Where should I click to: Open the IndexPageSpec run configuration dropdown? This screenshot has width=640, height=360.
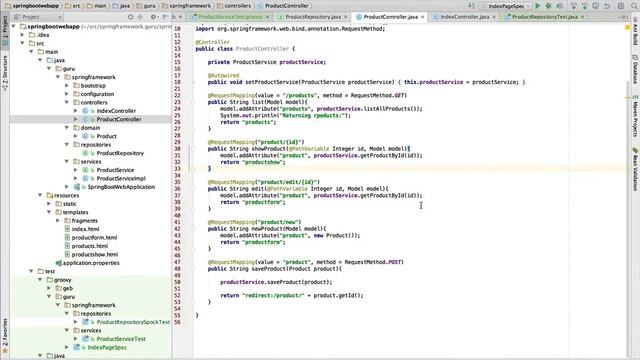506,6
